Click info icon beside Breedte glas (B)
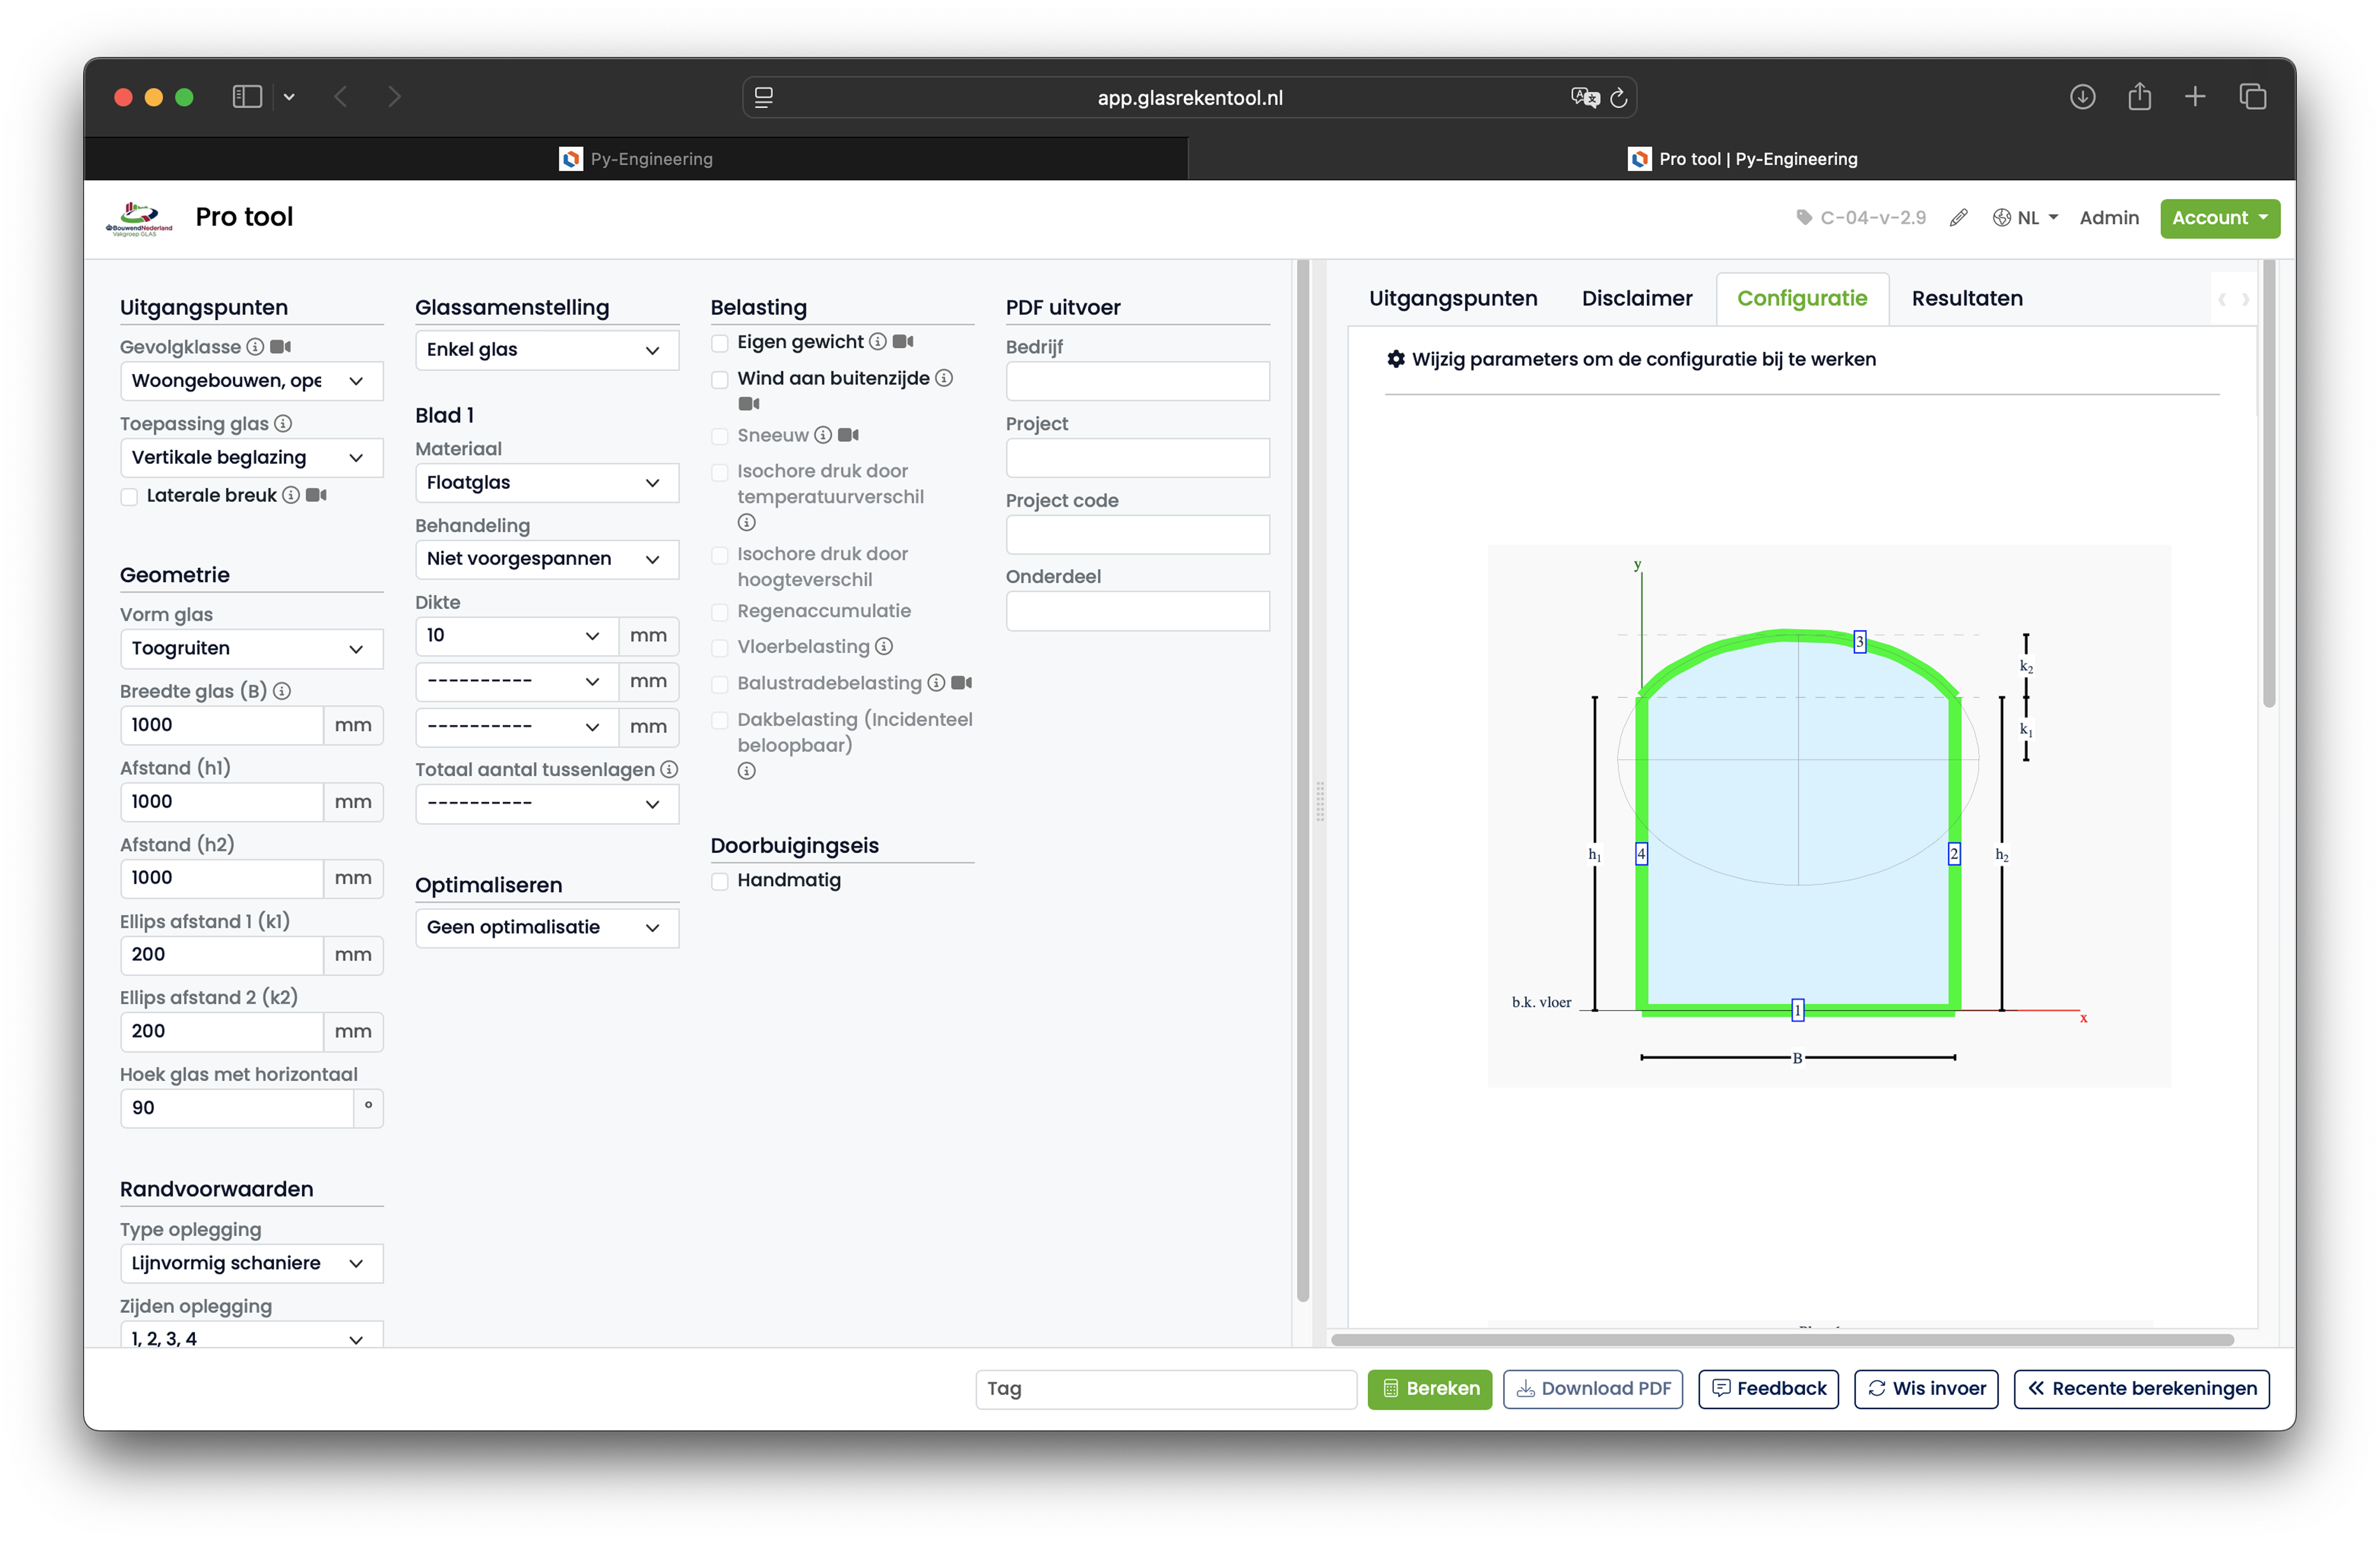Viewport: 2380px width, 1543px height. point(282,691)
